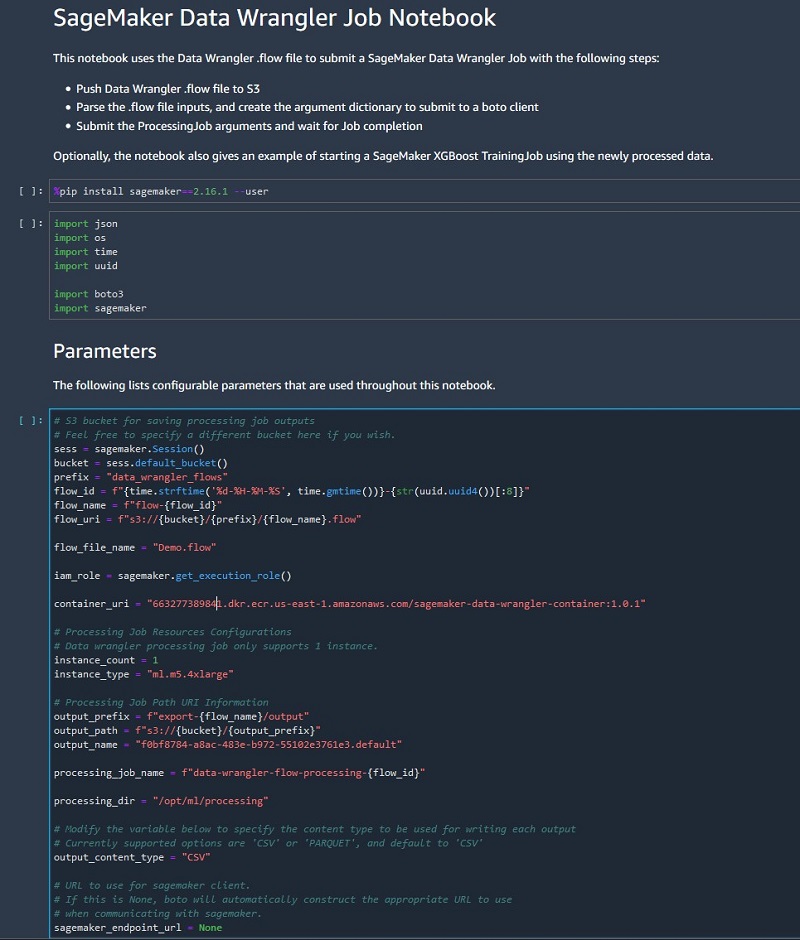Click the container_uri ECR address line
The height and width of the screenshot is (940, 800).
[x=350, y=604]
